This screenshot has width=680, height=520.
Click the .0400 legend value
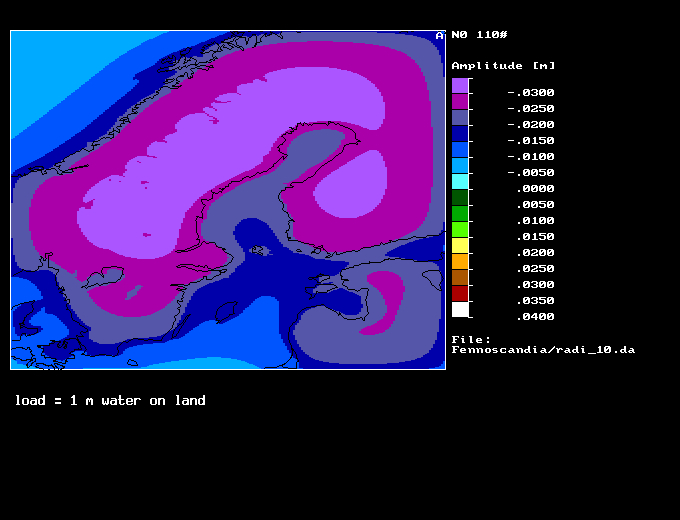(x=535, y=317)
